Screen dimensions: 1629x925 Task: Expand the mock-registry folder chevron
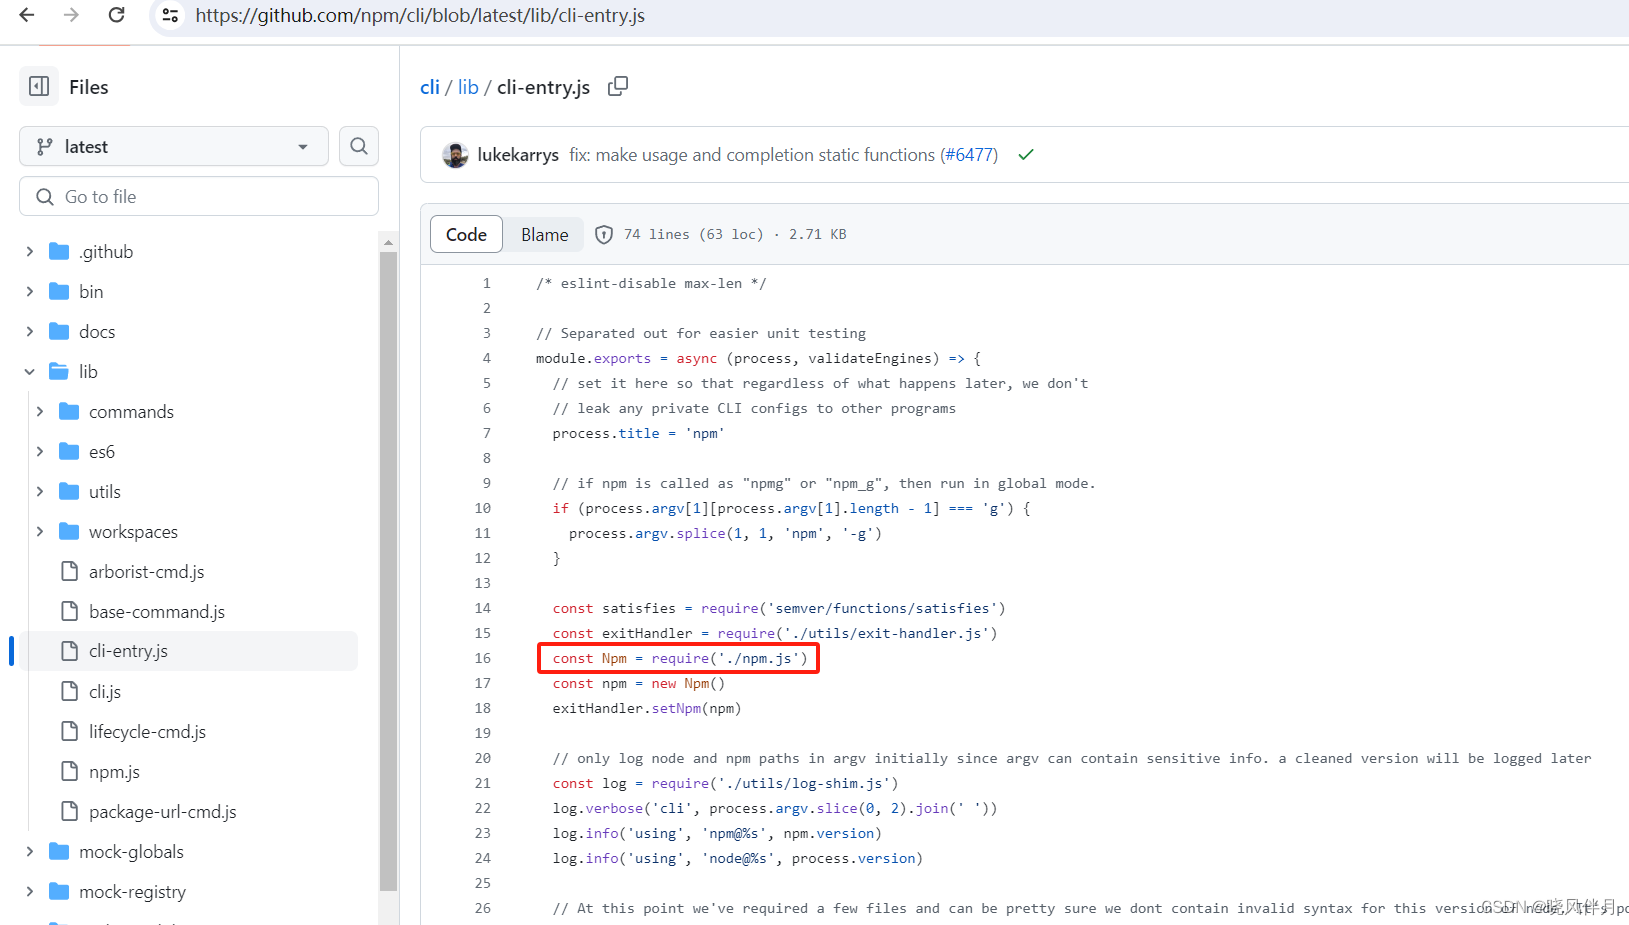pyautogui.click(x=29, y=892)
